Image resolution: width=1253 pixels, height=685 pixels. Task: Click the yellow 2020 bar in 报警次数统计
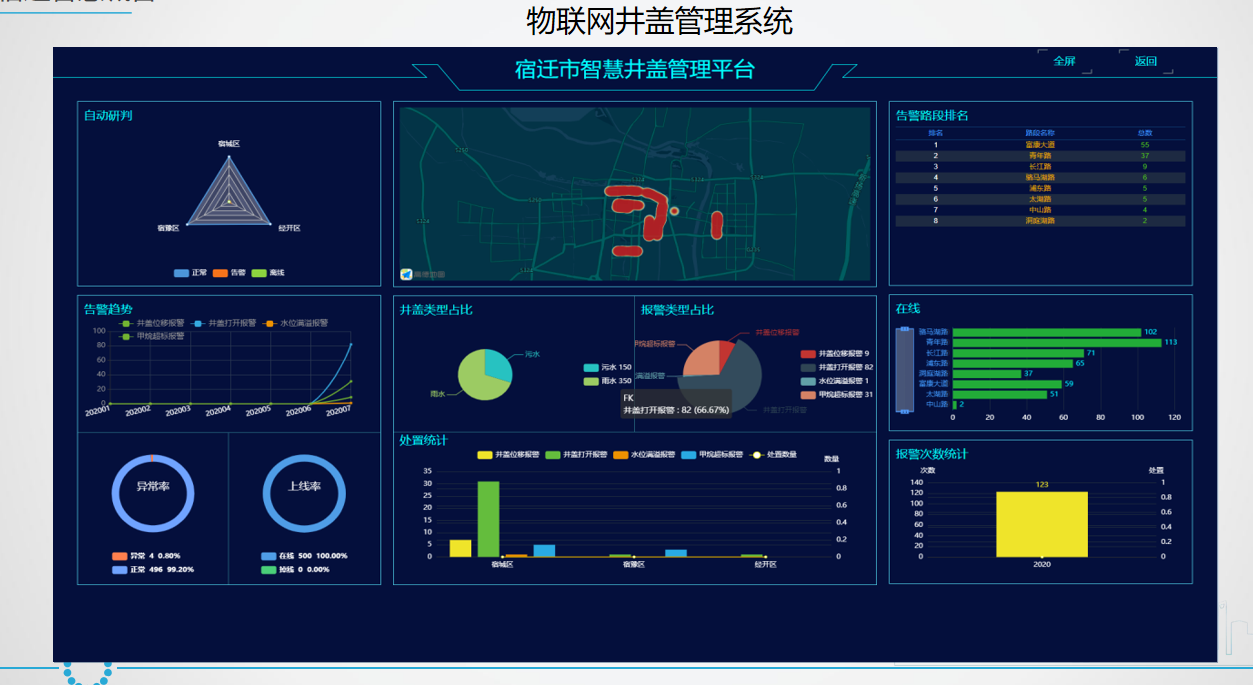point(1041,523)
